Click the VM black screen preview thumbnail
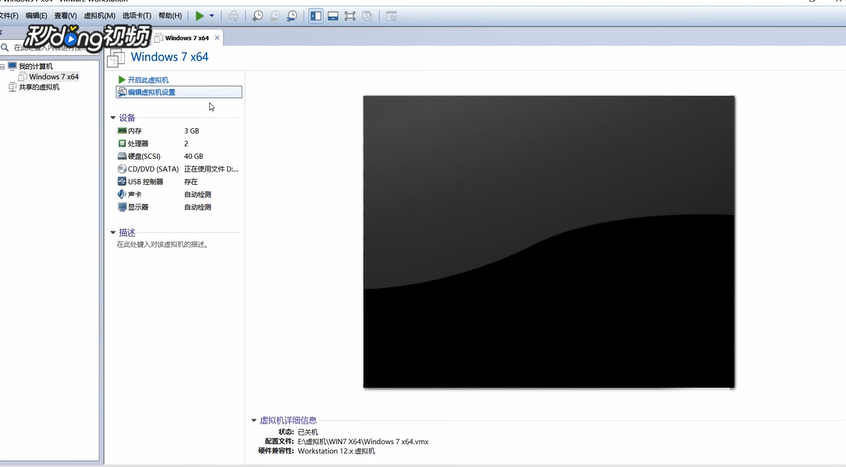 [x=549, y=242]
